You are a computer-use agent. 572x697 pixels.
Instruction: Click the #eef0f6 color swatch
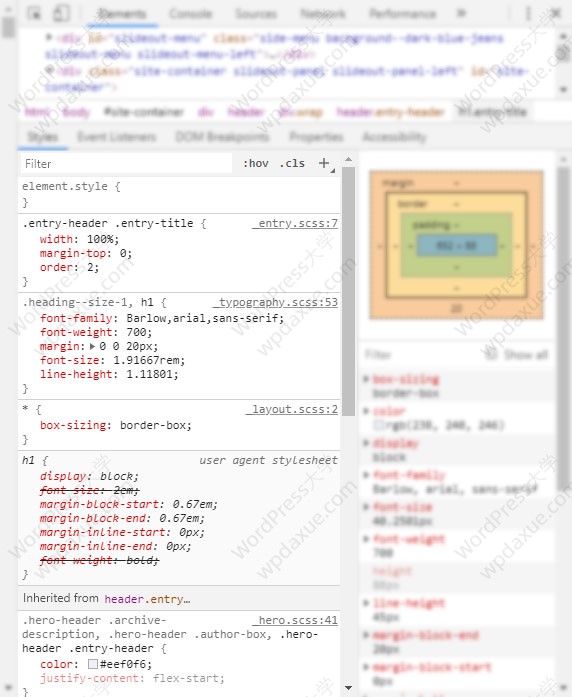93,664
